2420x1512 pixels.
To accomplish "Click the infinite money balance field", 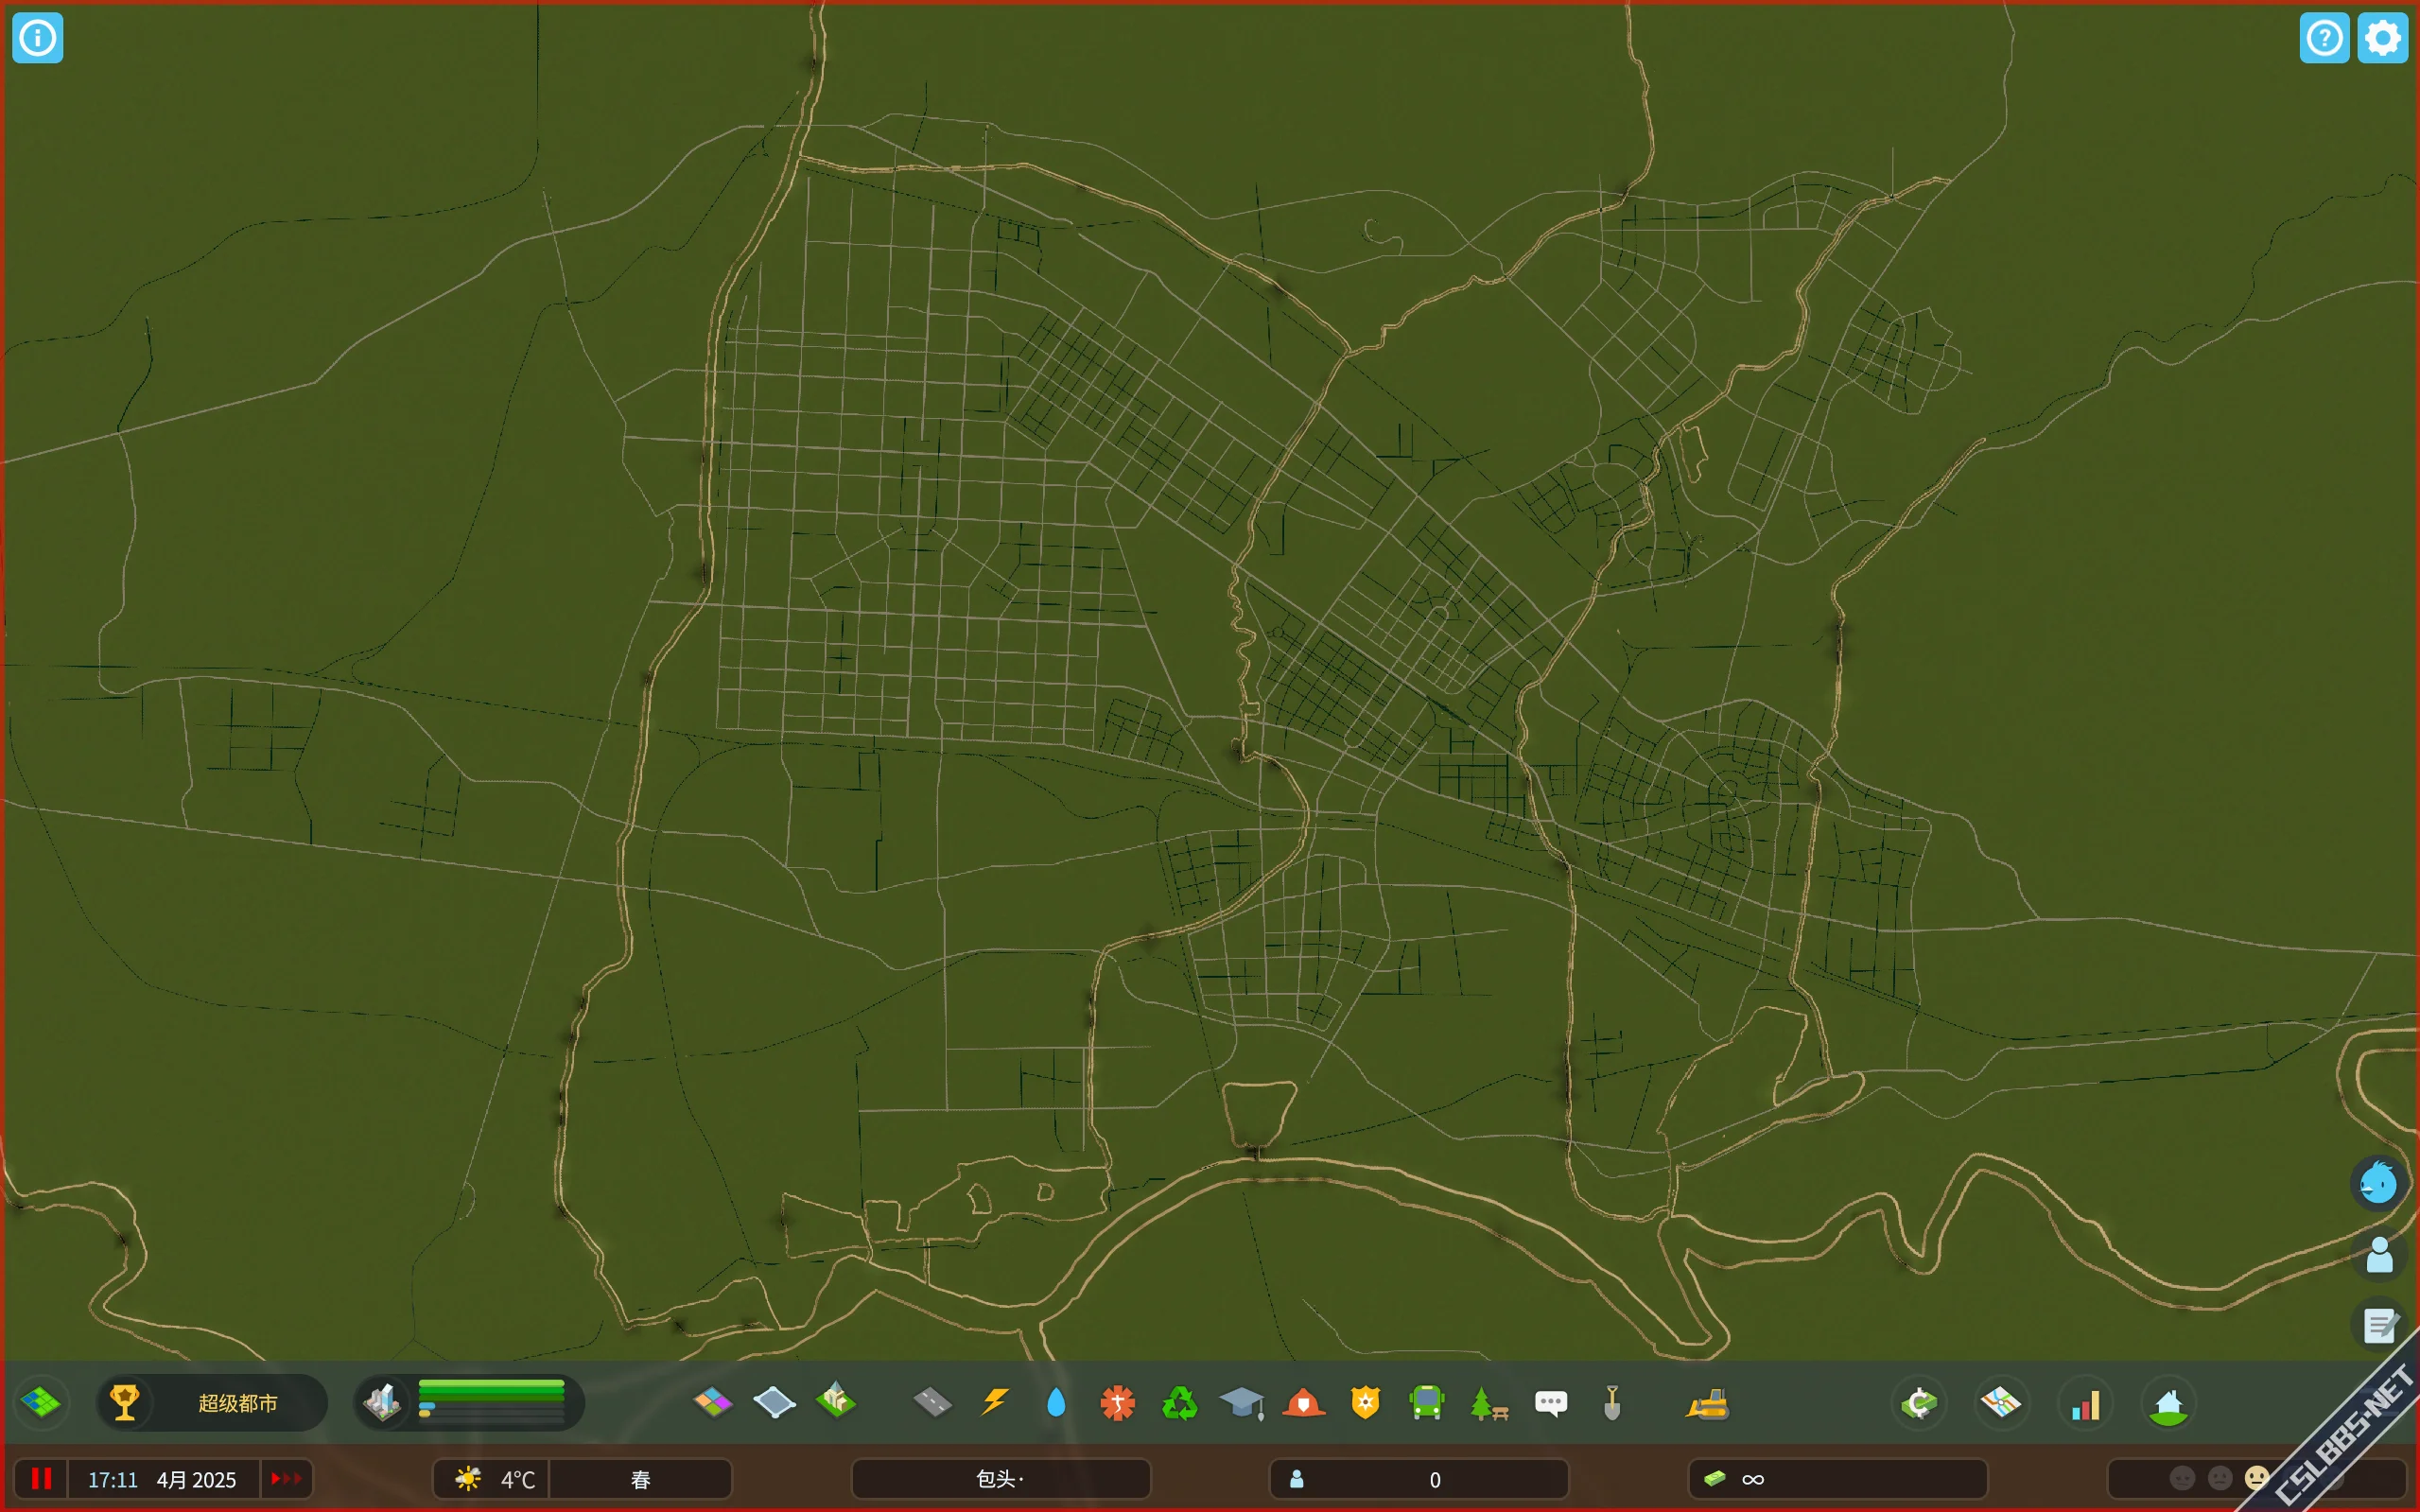I will [x=1838, y=1479].
